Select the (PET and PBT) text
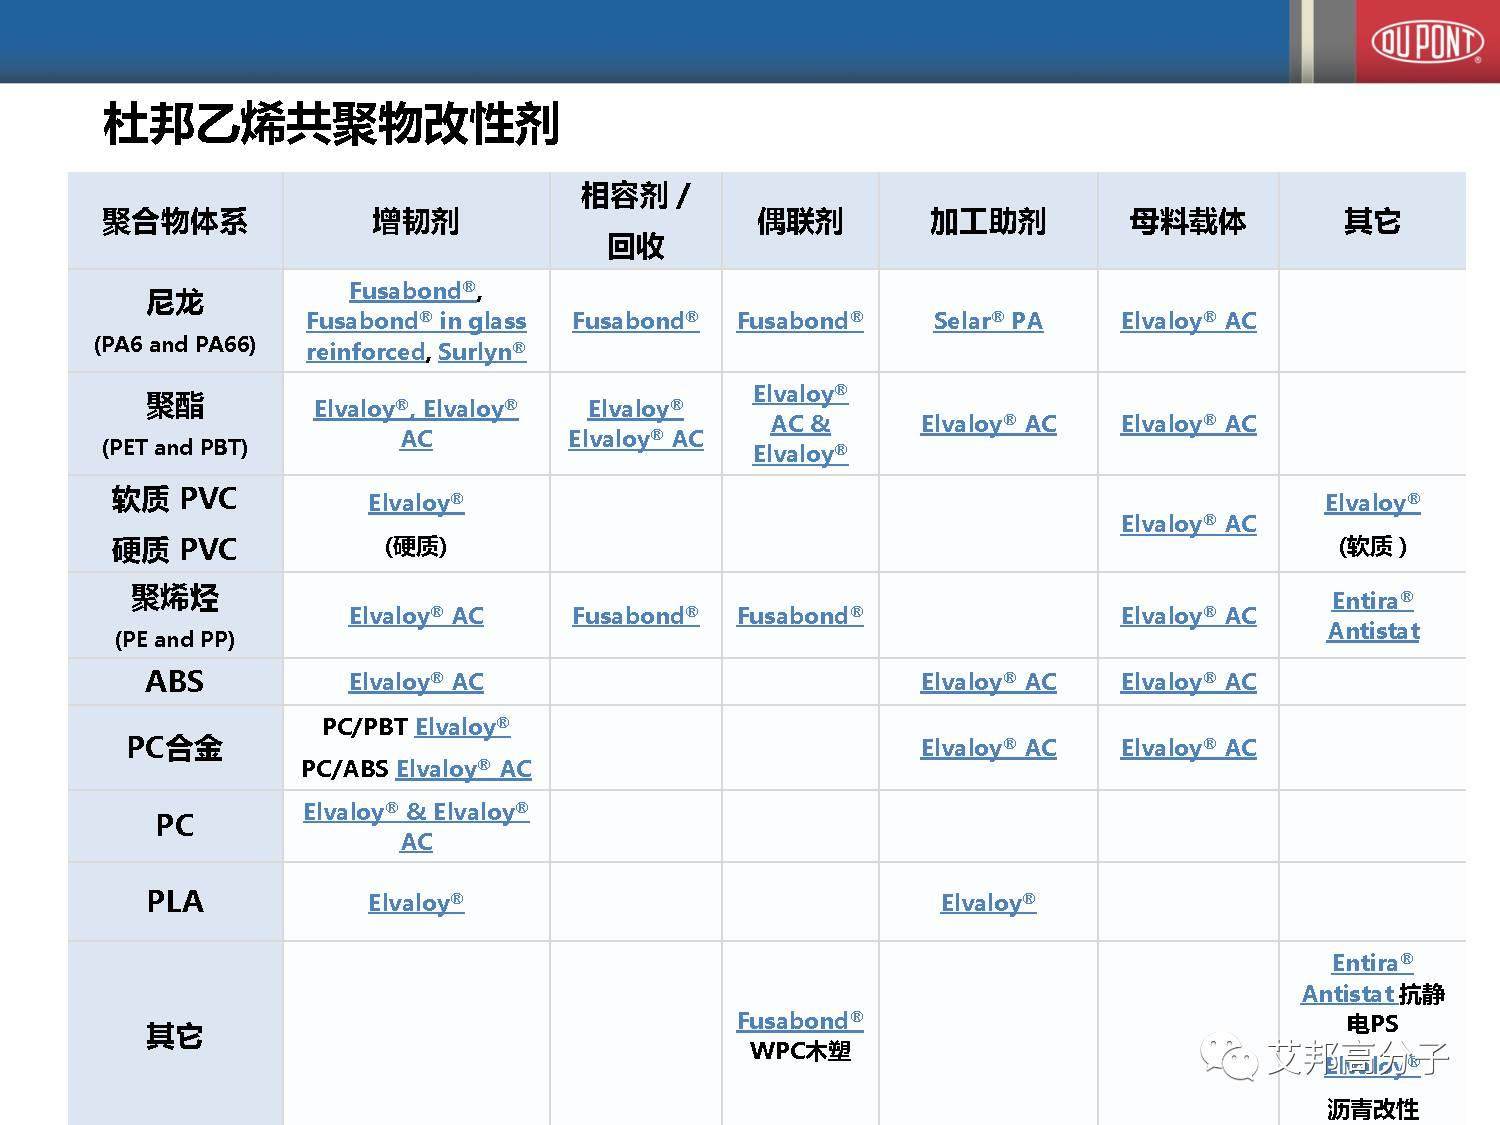Screen dimensions: 1500x1125 [175, 447]
